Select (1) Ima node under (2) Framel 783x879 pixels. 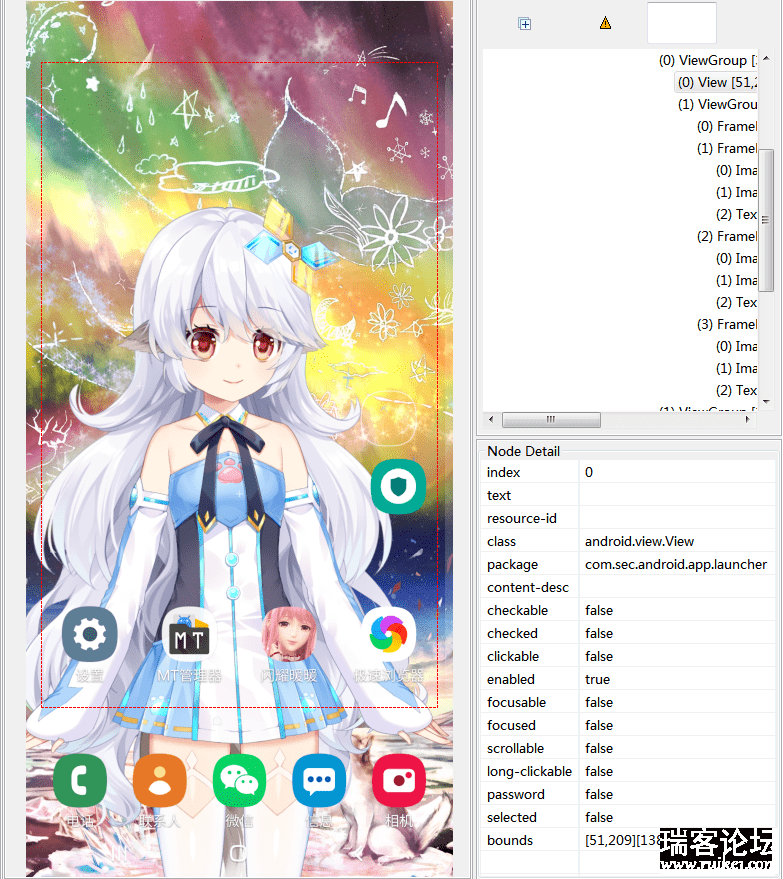736,280
